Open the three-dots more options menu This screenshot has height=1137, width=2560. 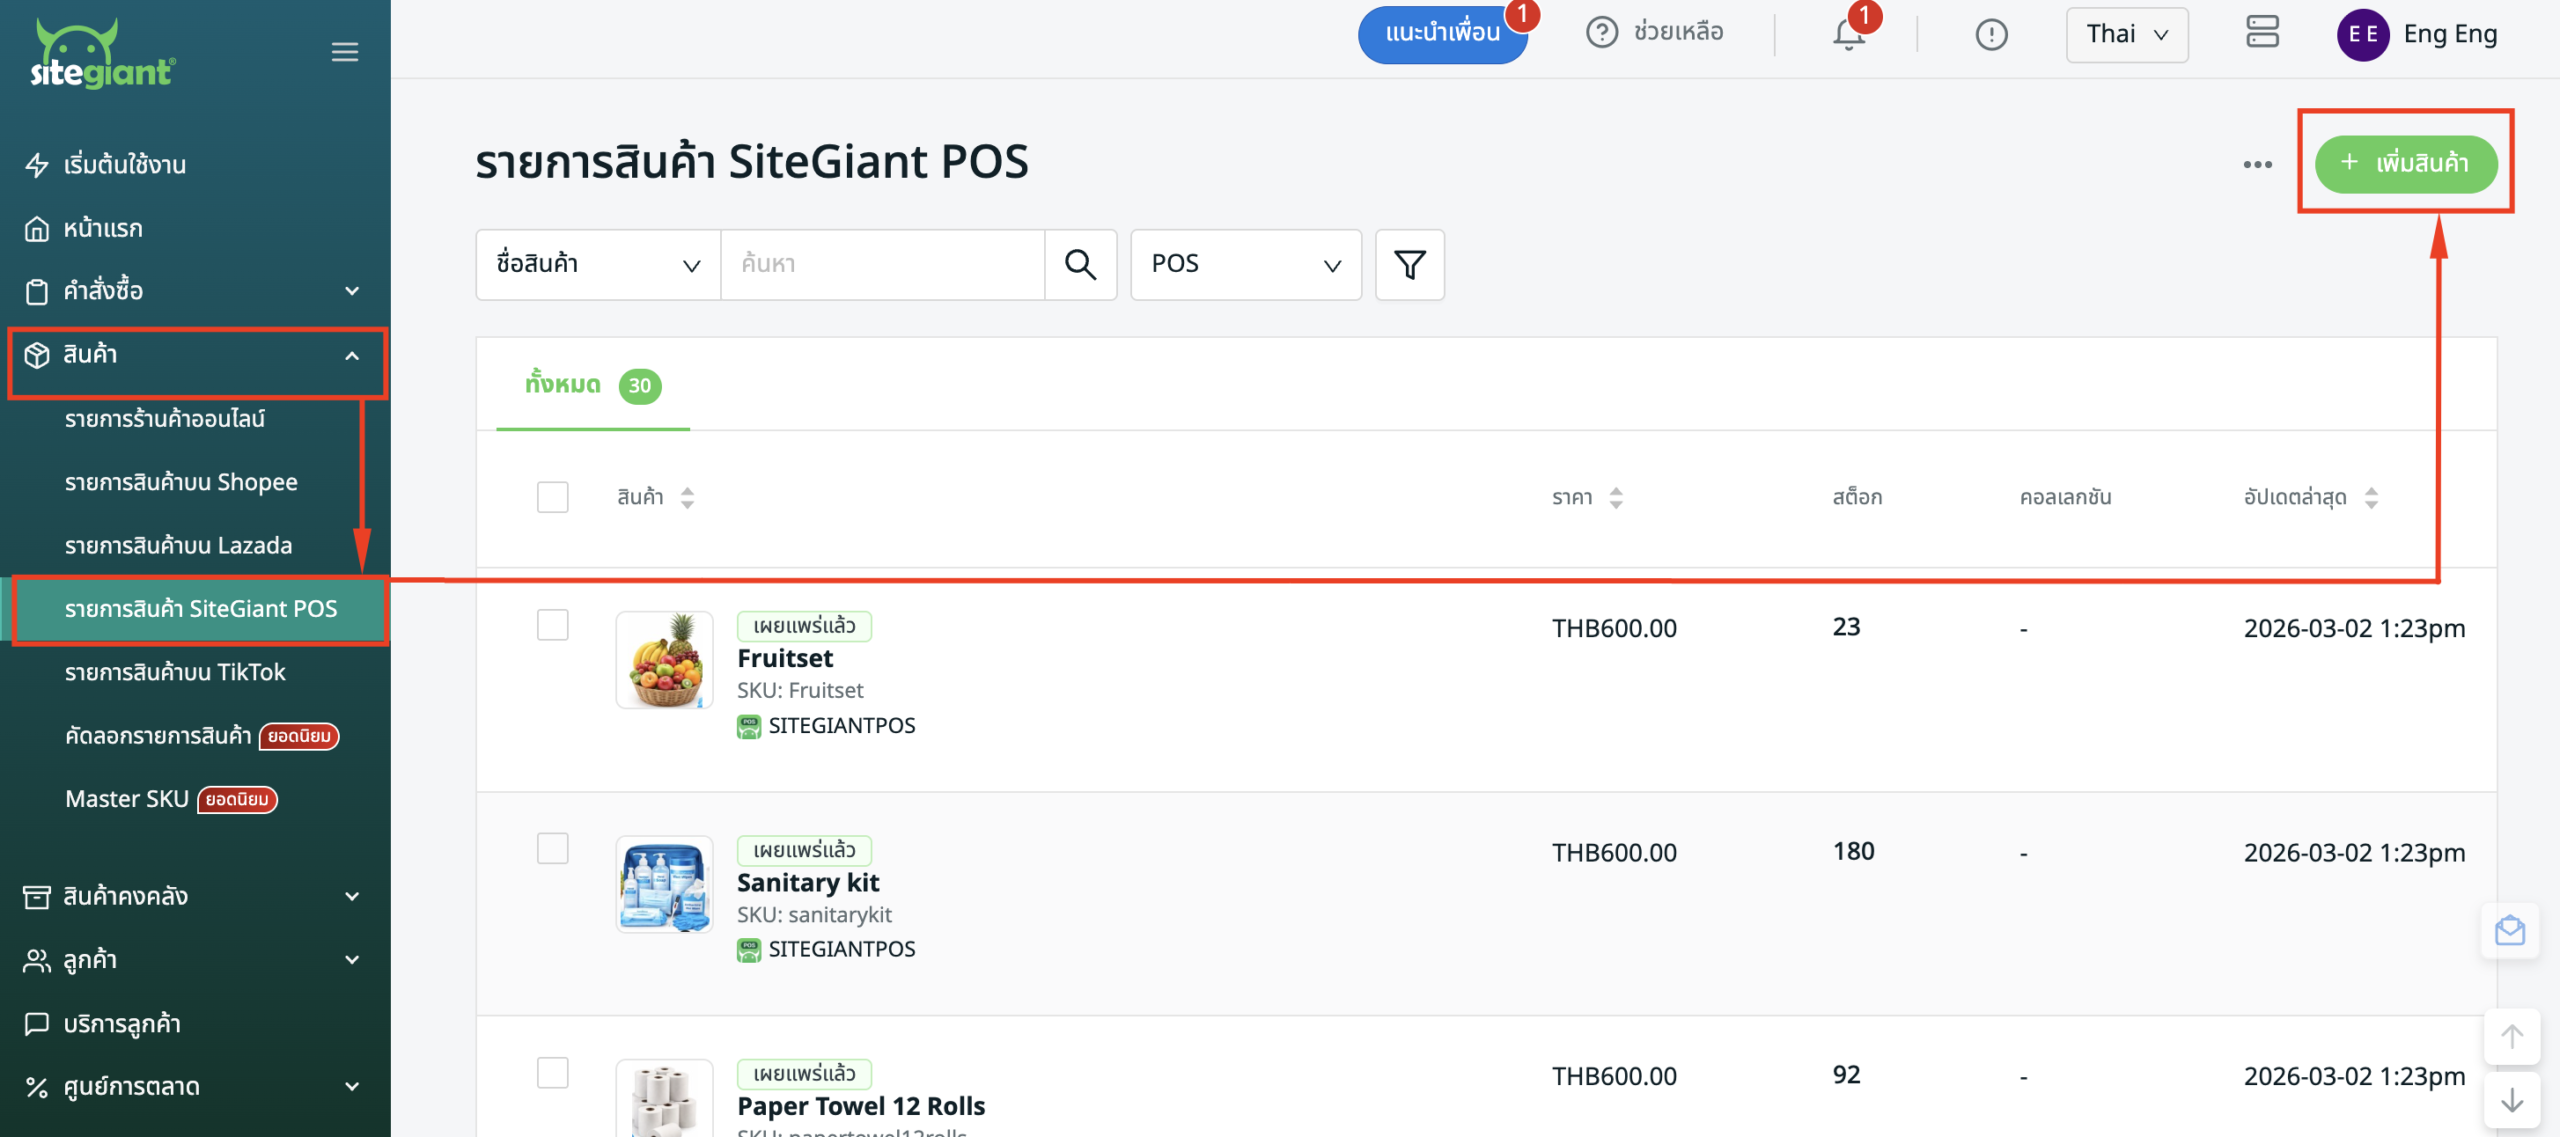pyautogui.click(x=2257, y=164)
